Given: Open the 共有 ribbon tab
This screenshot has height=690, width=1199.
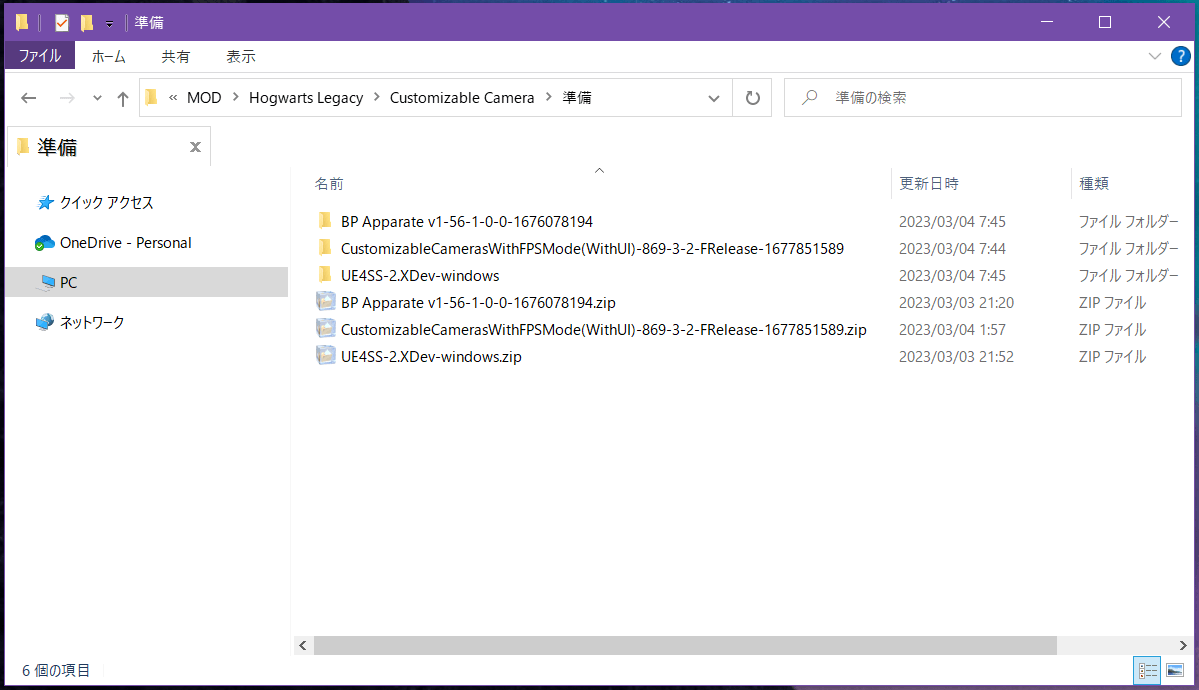Looking at the screenshot, I should pos(175,56).
